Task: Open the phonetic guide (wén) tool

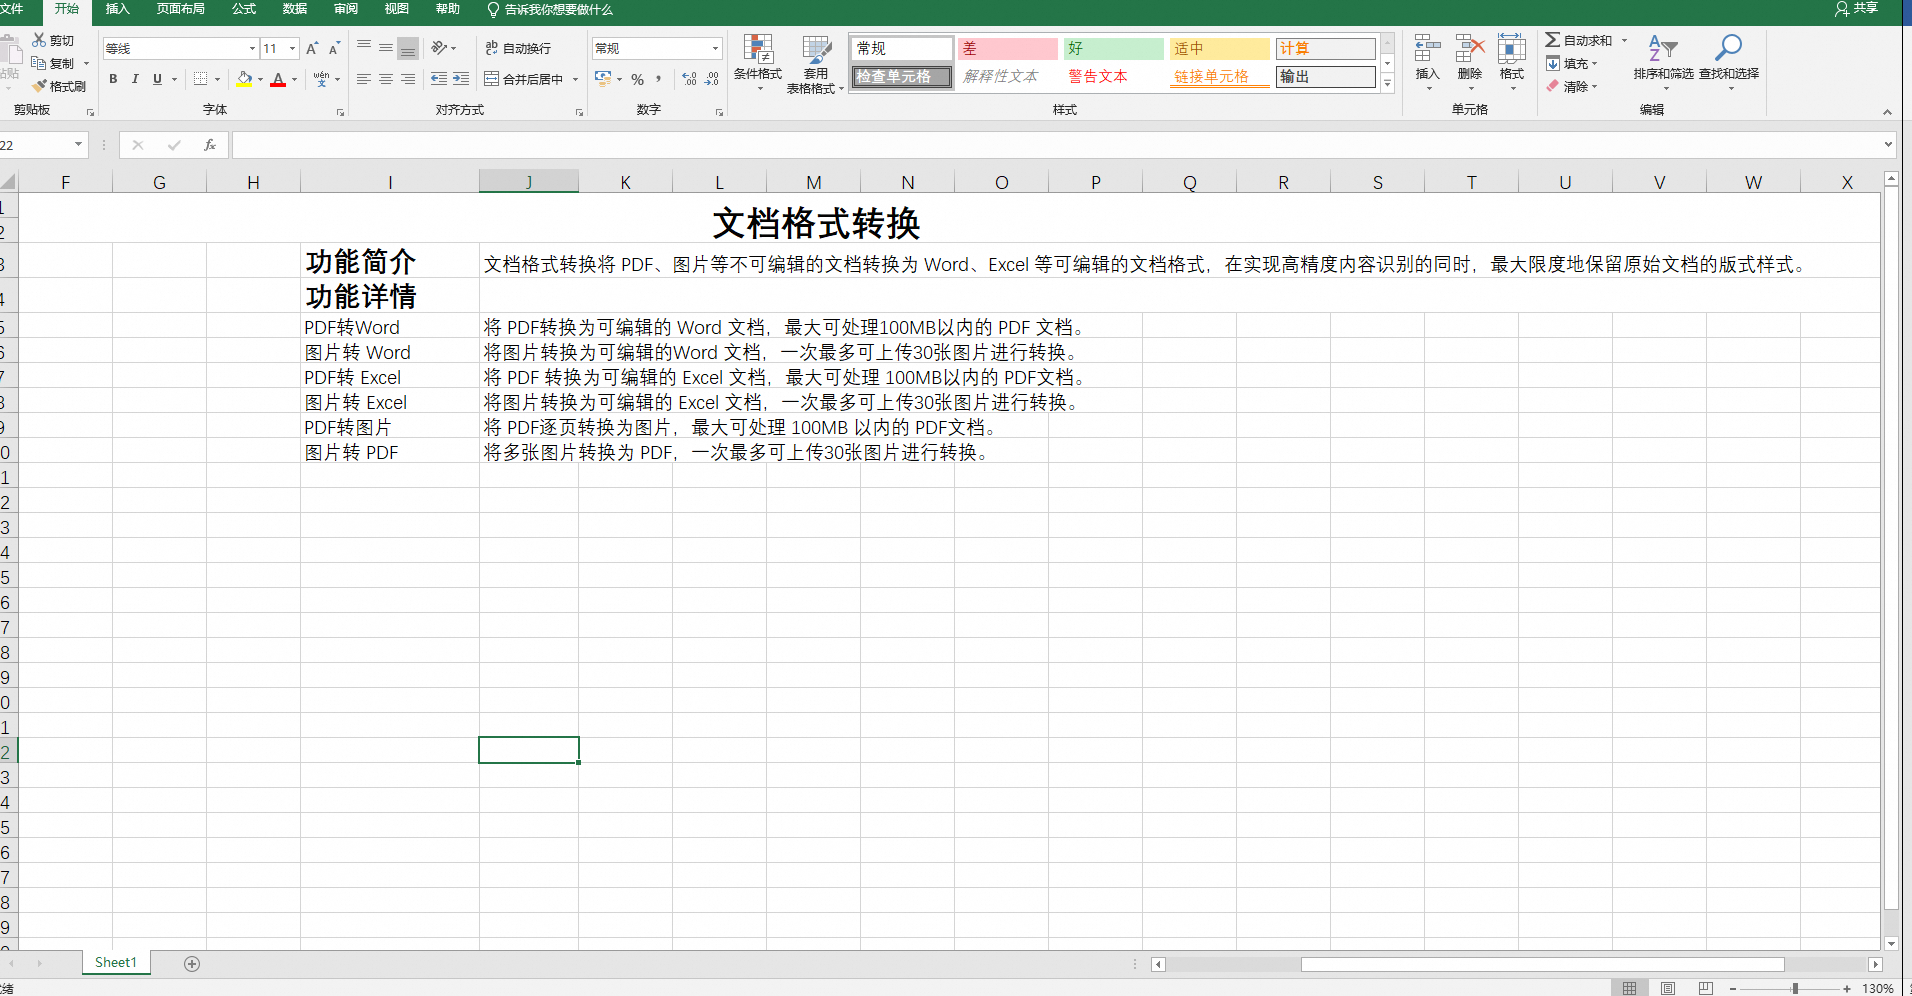Action: 321,79
